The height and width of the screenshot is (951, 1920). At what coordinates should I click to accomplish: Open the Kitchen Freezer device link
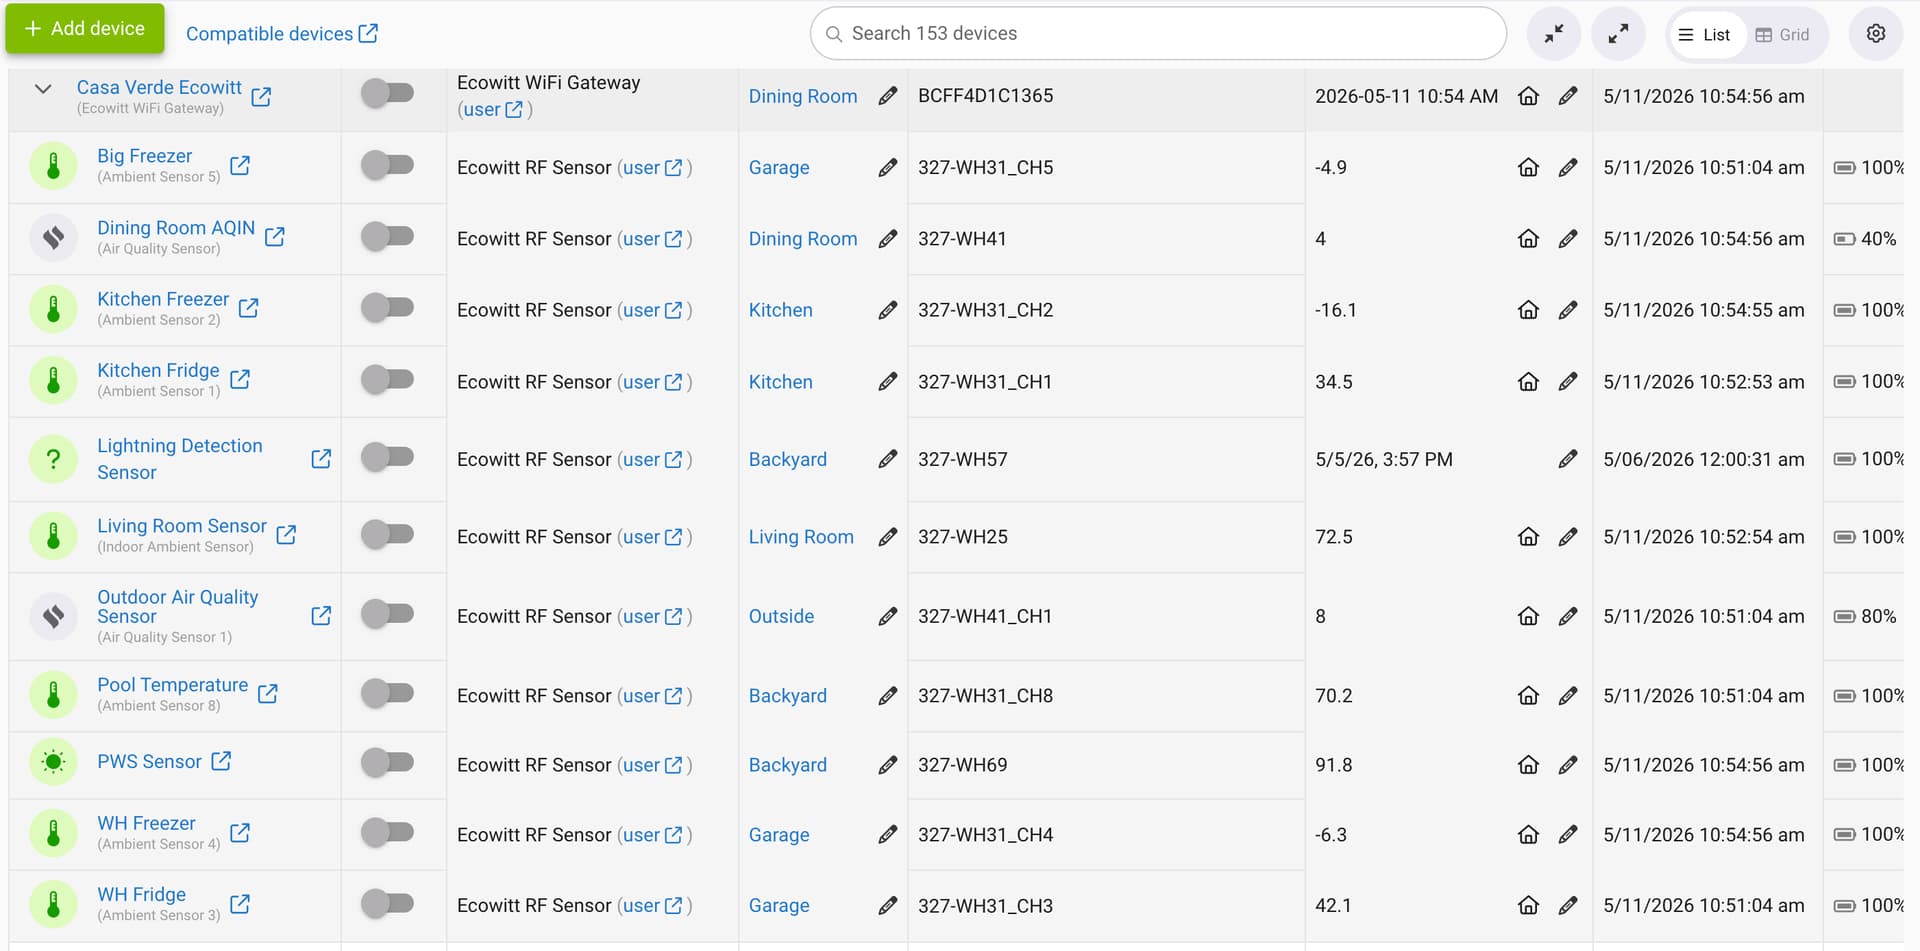pos(163,299)
